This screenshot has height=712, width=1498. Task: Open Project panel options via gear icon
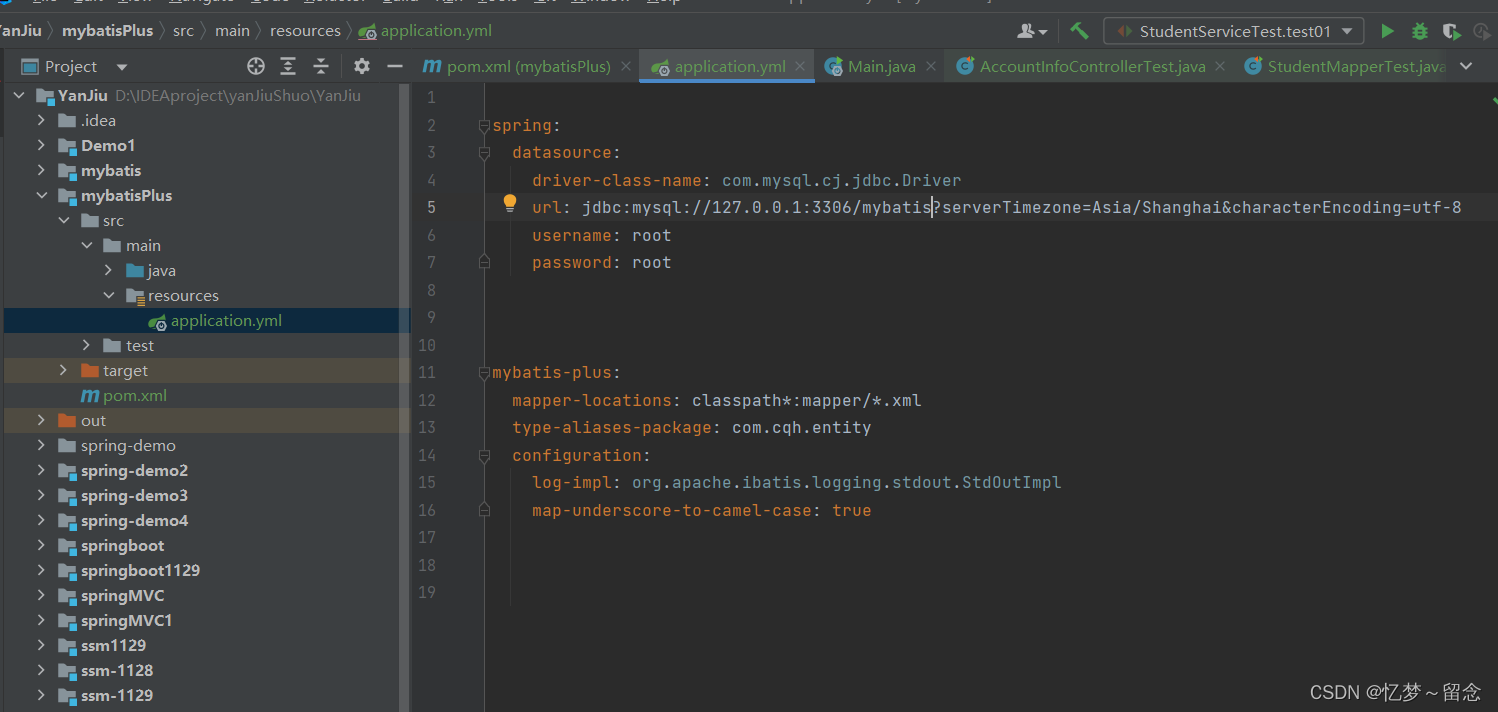pyautogui.click(x=361, y=65)
